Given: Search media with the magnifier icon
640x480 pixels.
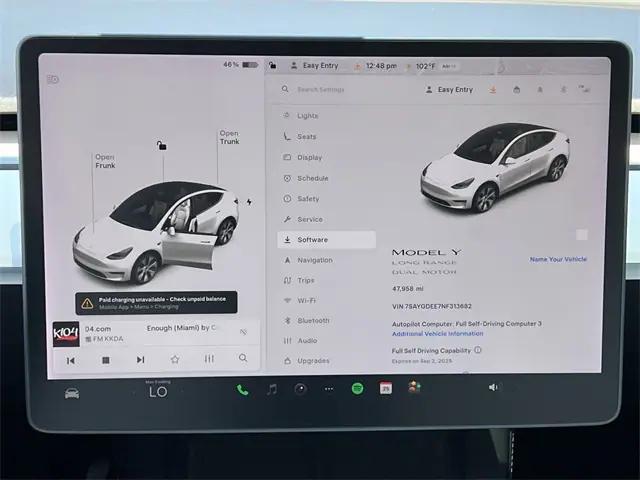Looking at the screenshot, I should (x=243, y=358).
